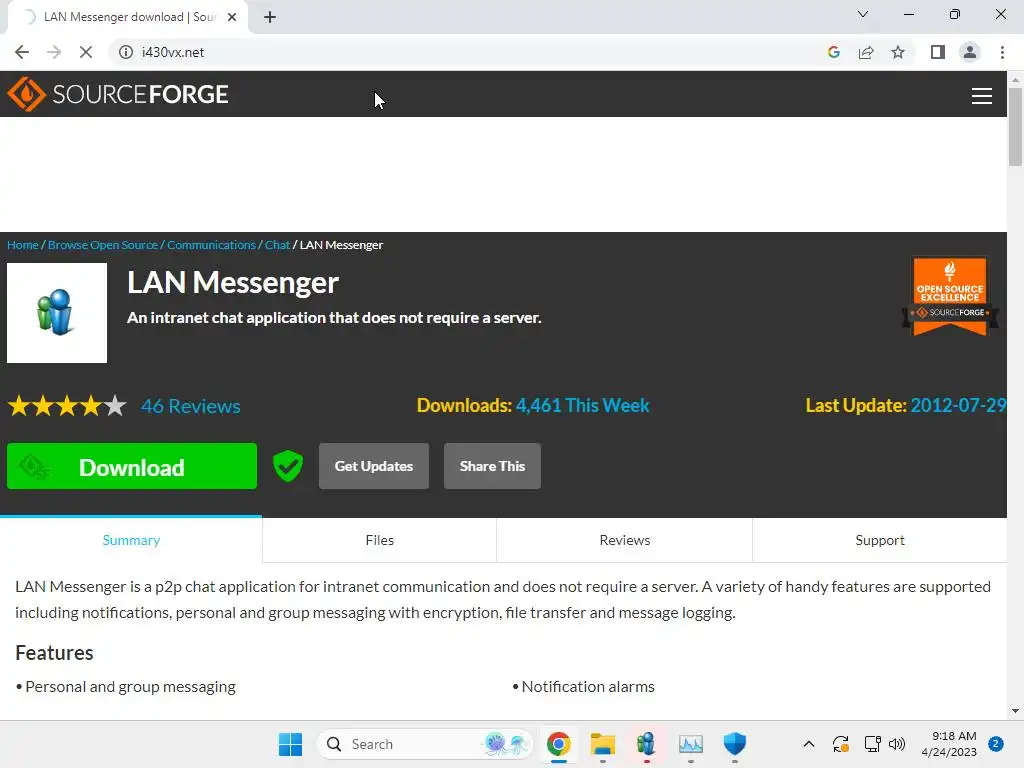Click Browse Open Source breadcrumb
This screenshot has height=768, width=1024.
[x=103, y=245]
